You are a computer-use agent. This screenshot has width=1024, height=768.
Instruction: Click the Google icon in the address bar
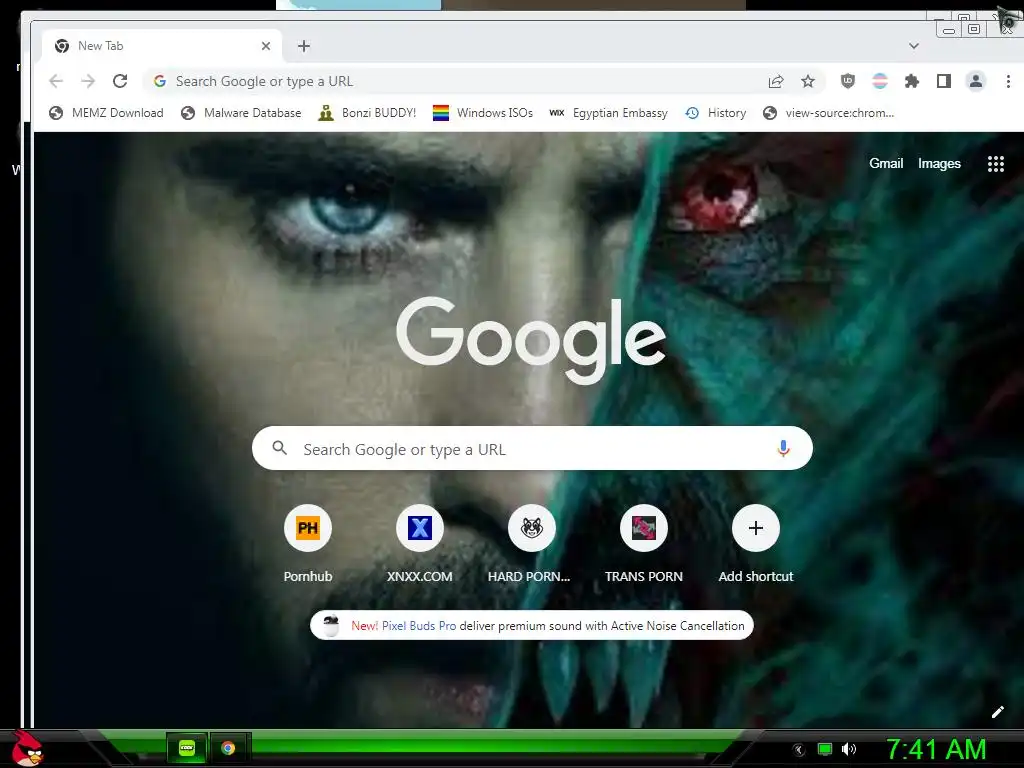click(x=160, y=81)
